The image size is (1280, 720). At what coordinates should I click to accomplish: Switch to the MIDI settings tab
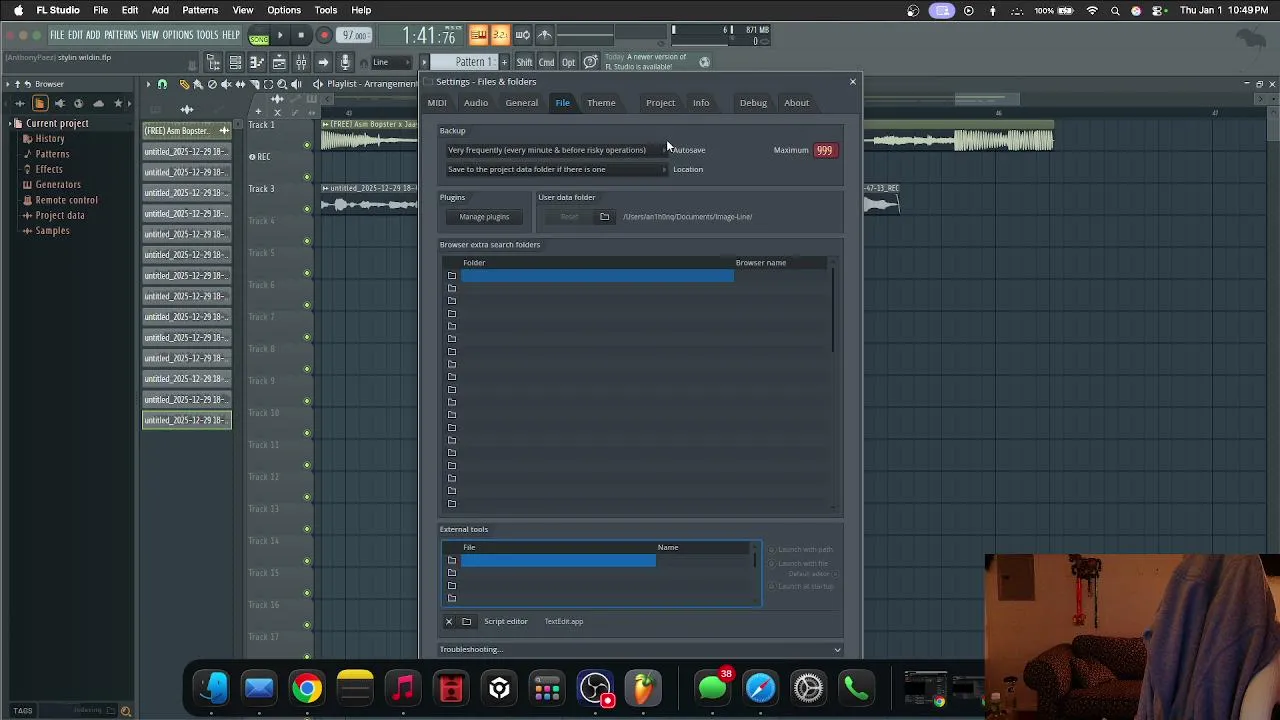(437, 103)
